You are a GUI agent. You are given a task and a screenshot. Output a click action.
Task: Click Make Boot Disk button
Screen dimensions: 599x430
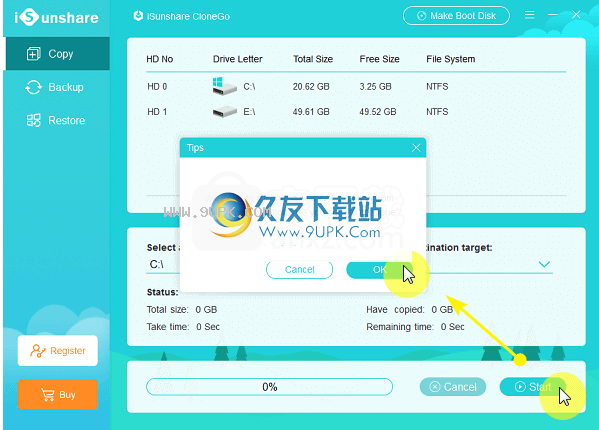coord(456,16)
